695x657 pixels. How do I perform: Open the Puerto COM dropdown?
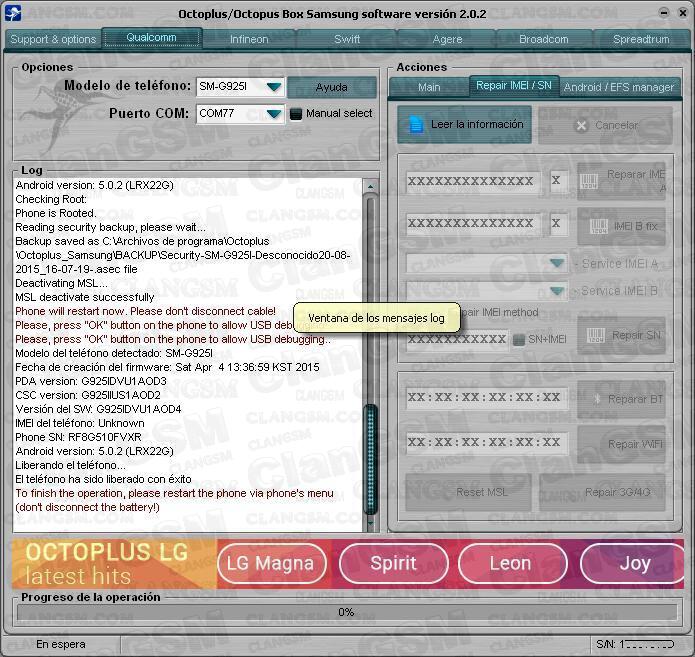tap(273, 114)
